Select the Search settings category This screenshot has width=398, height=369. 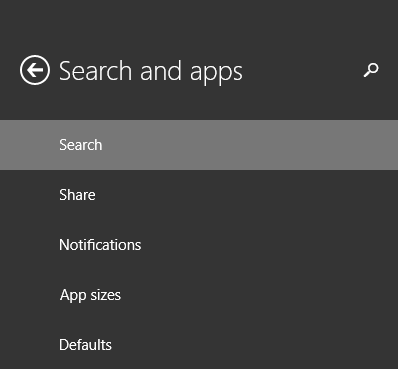(199, 145)
